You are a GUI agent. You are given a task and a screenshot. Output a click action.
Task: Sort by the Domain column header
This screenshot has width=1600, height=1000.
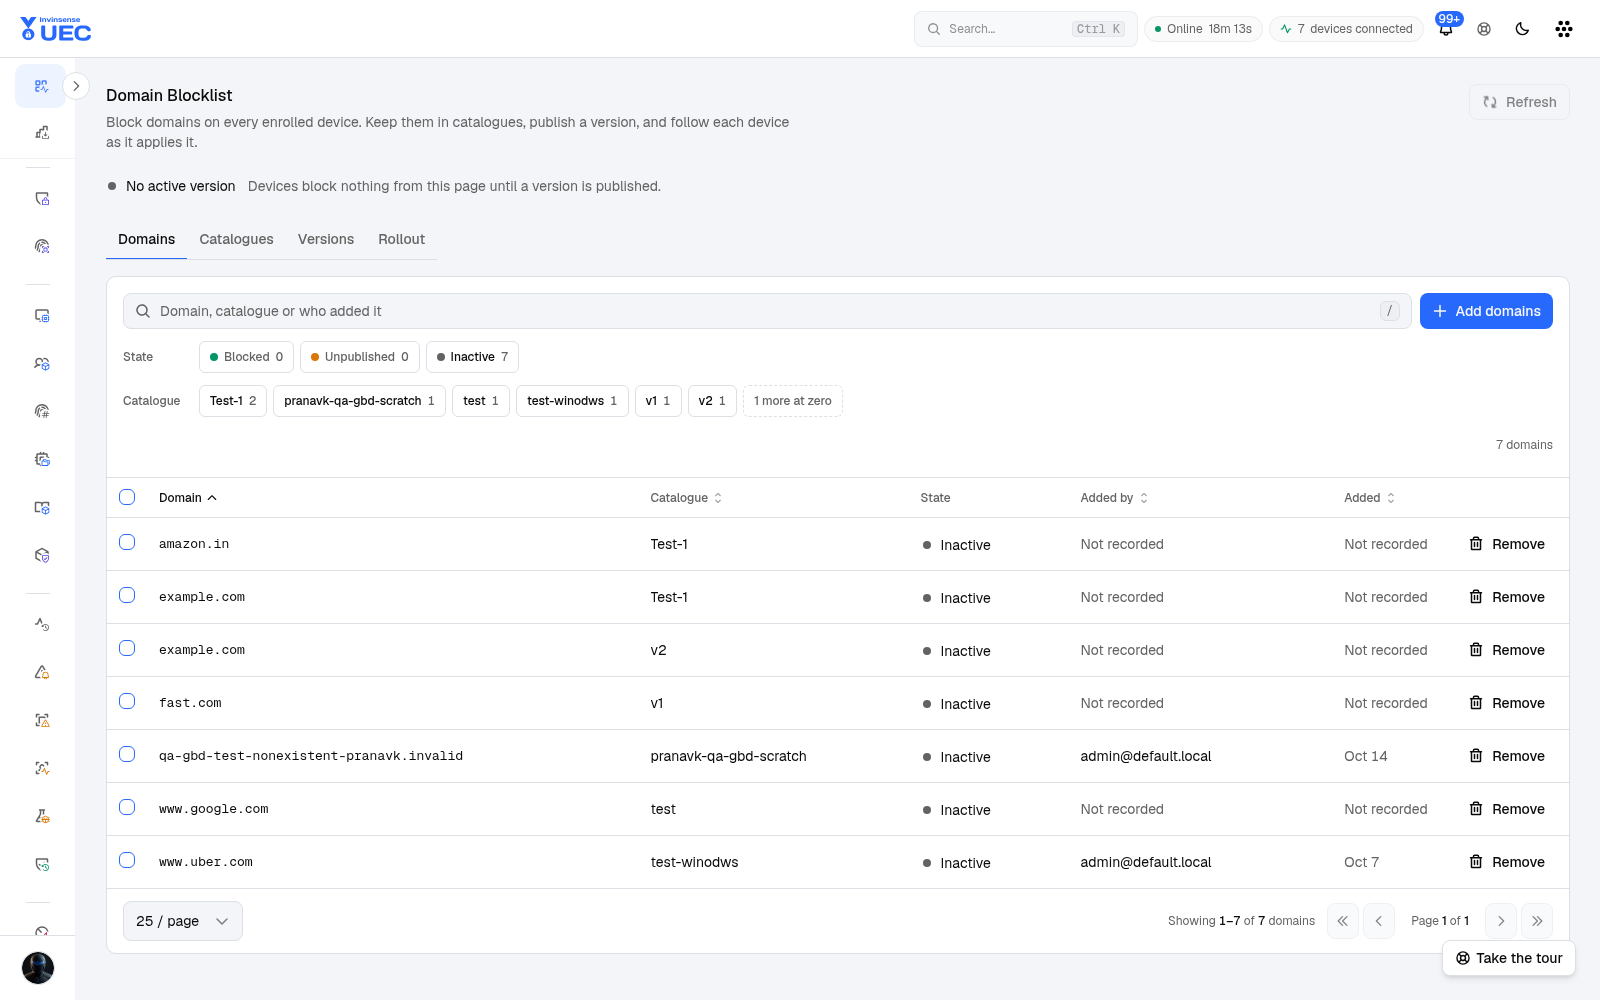tap(188, 498)
